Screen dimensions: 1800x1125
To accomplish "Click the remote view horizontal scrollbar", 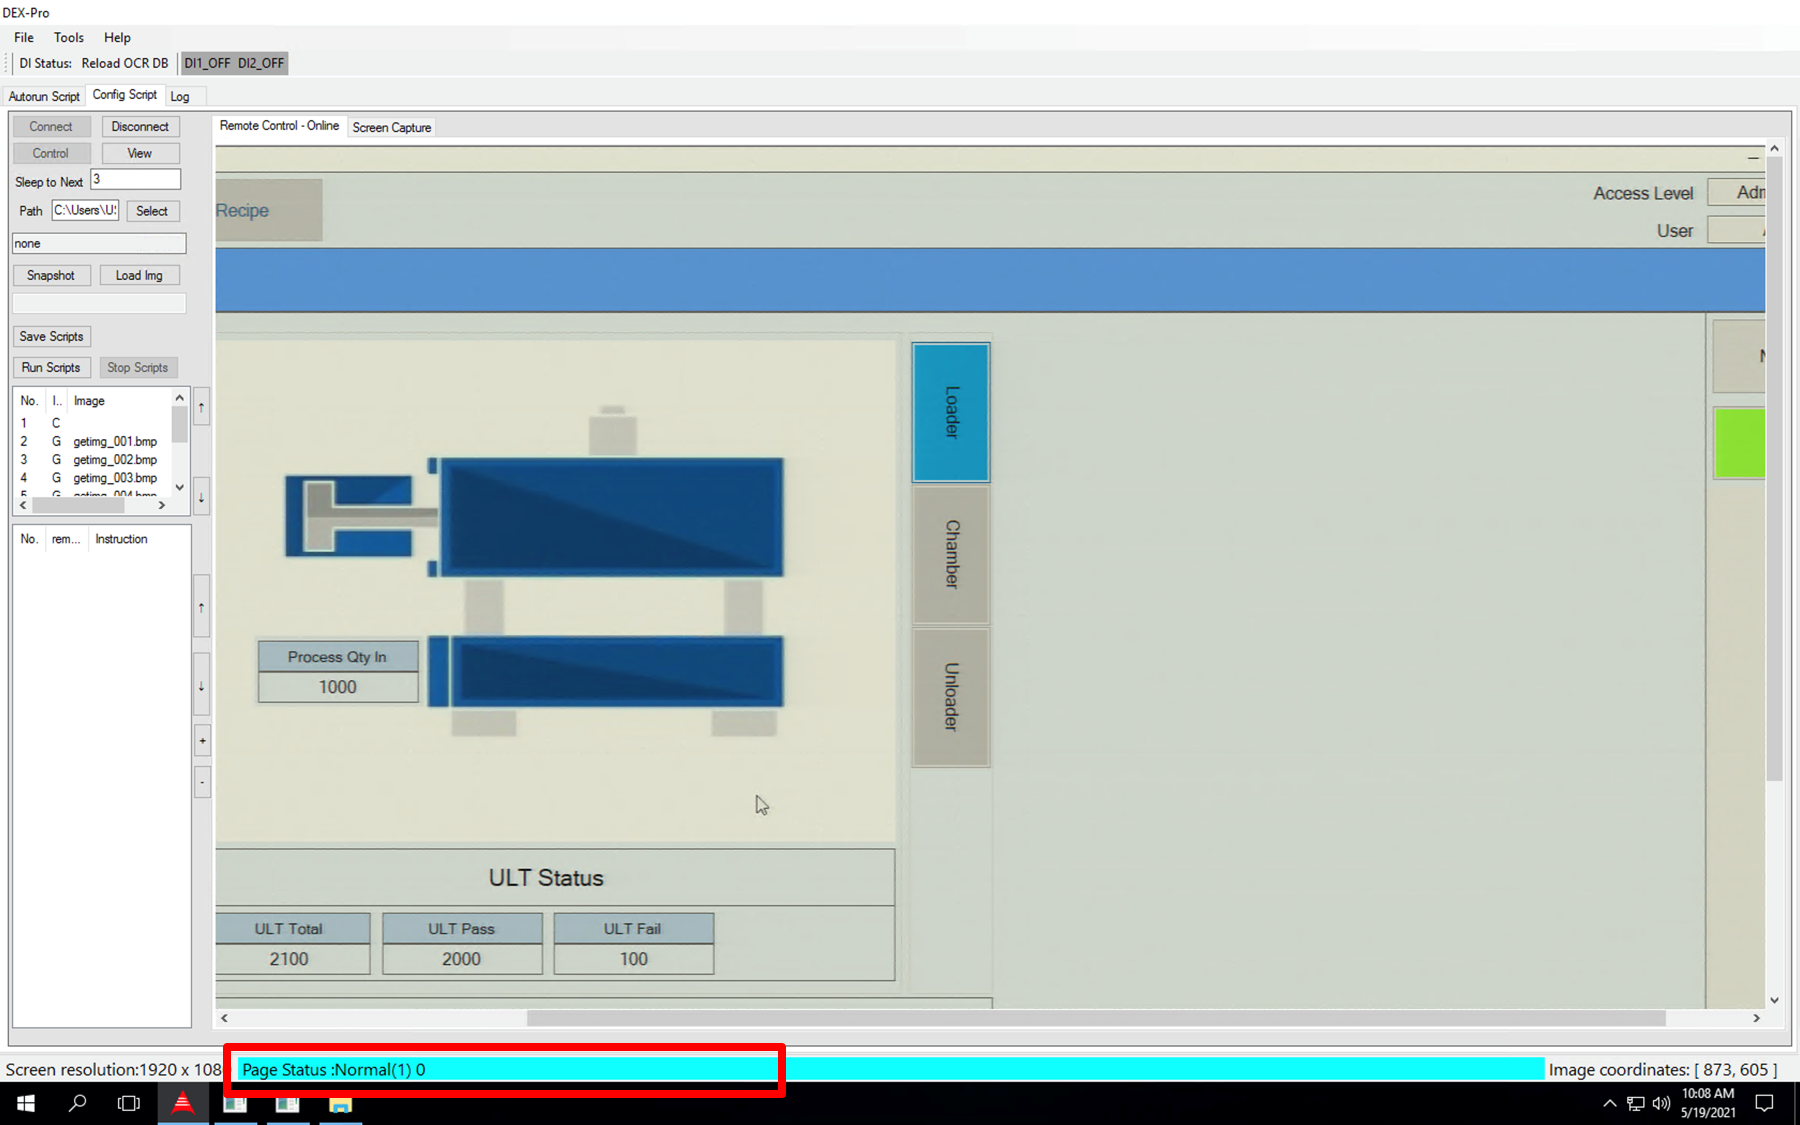I will (x=1095, y=1018).
